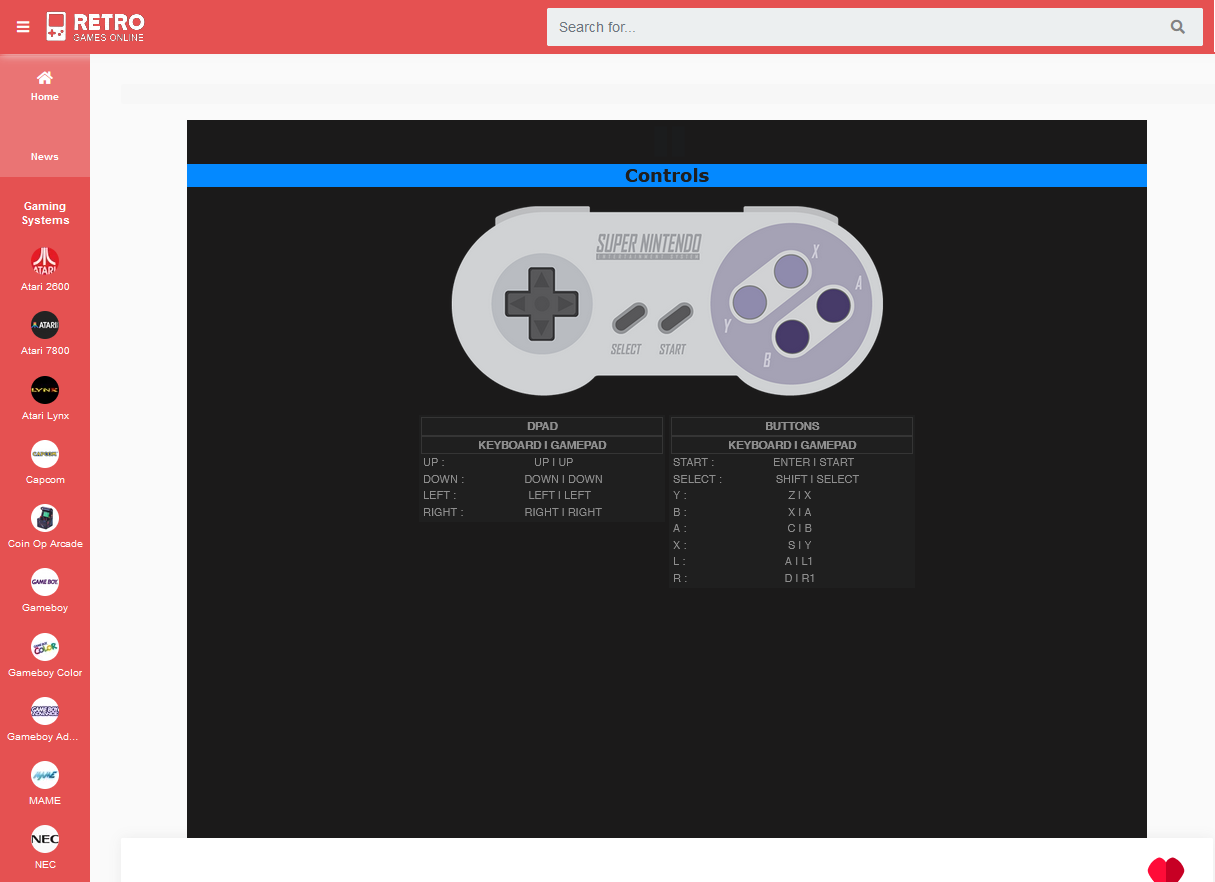This screenshot has height=882, width=1215.
Task: Click the RETRO Games Online logo
Action: (110, 26)
